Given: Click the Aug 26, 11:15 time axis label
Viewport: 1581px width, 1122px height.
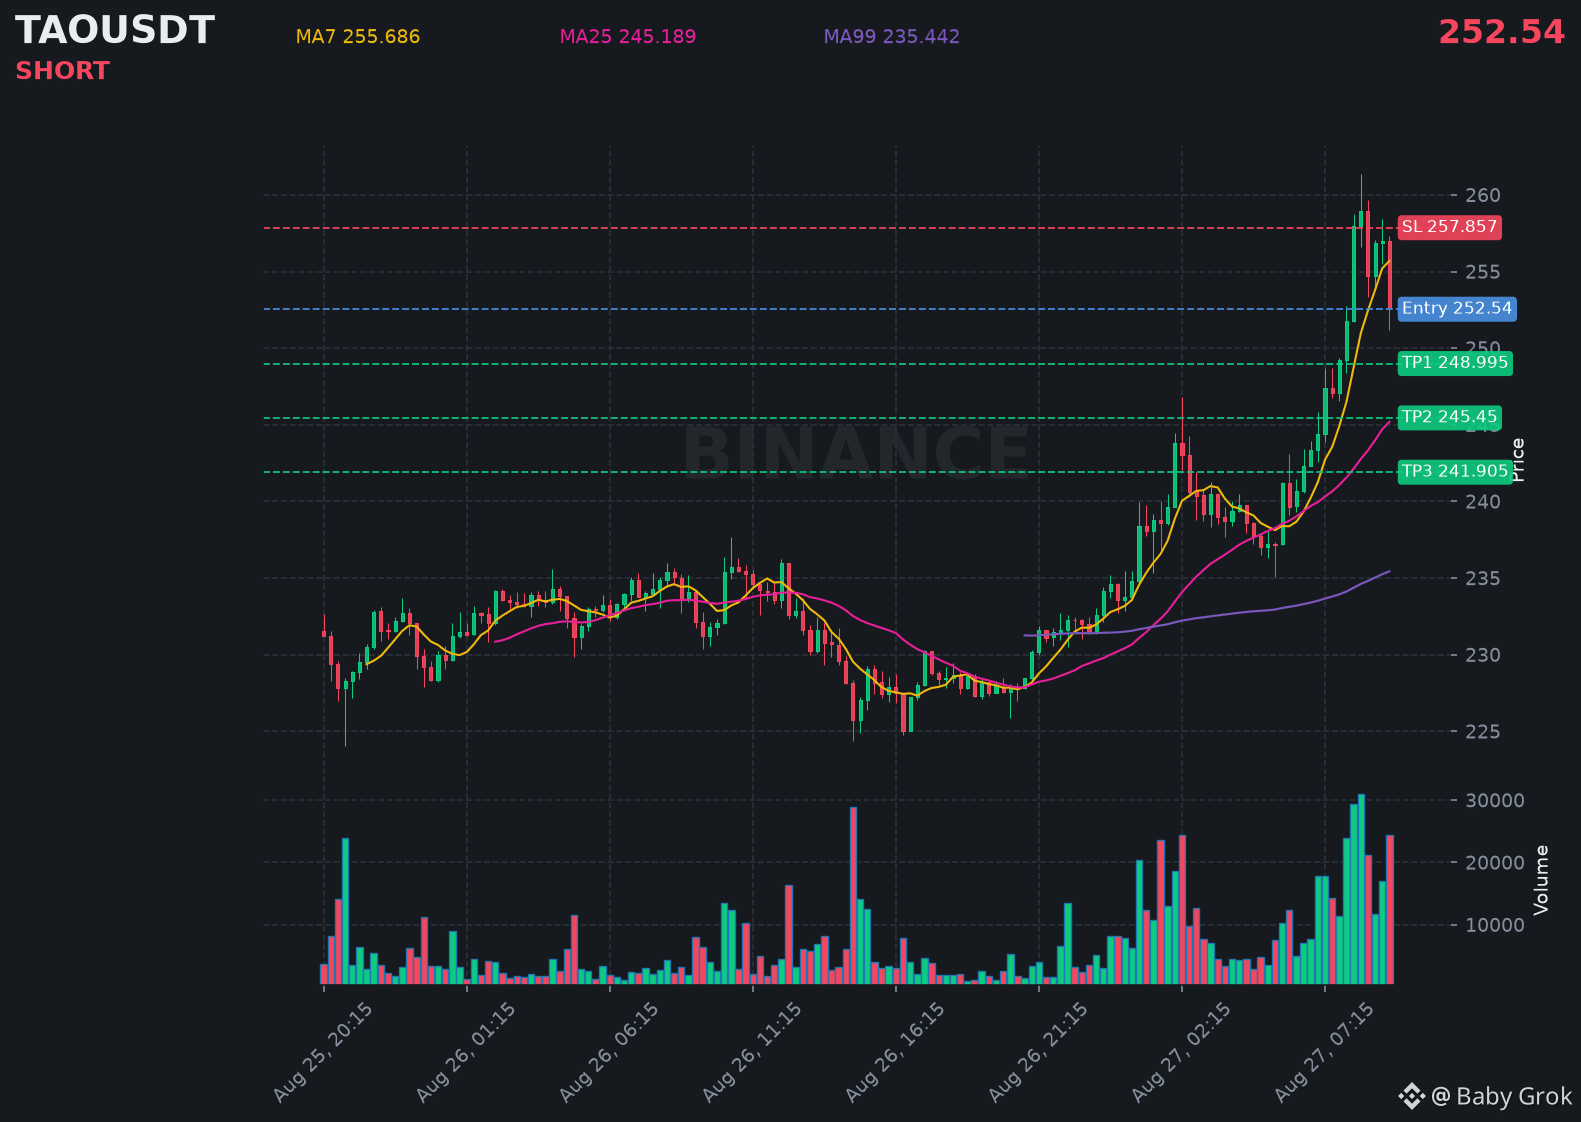Looking at the screenshot, I should tap(752, 1053).
